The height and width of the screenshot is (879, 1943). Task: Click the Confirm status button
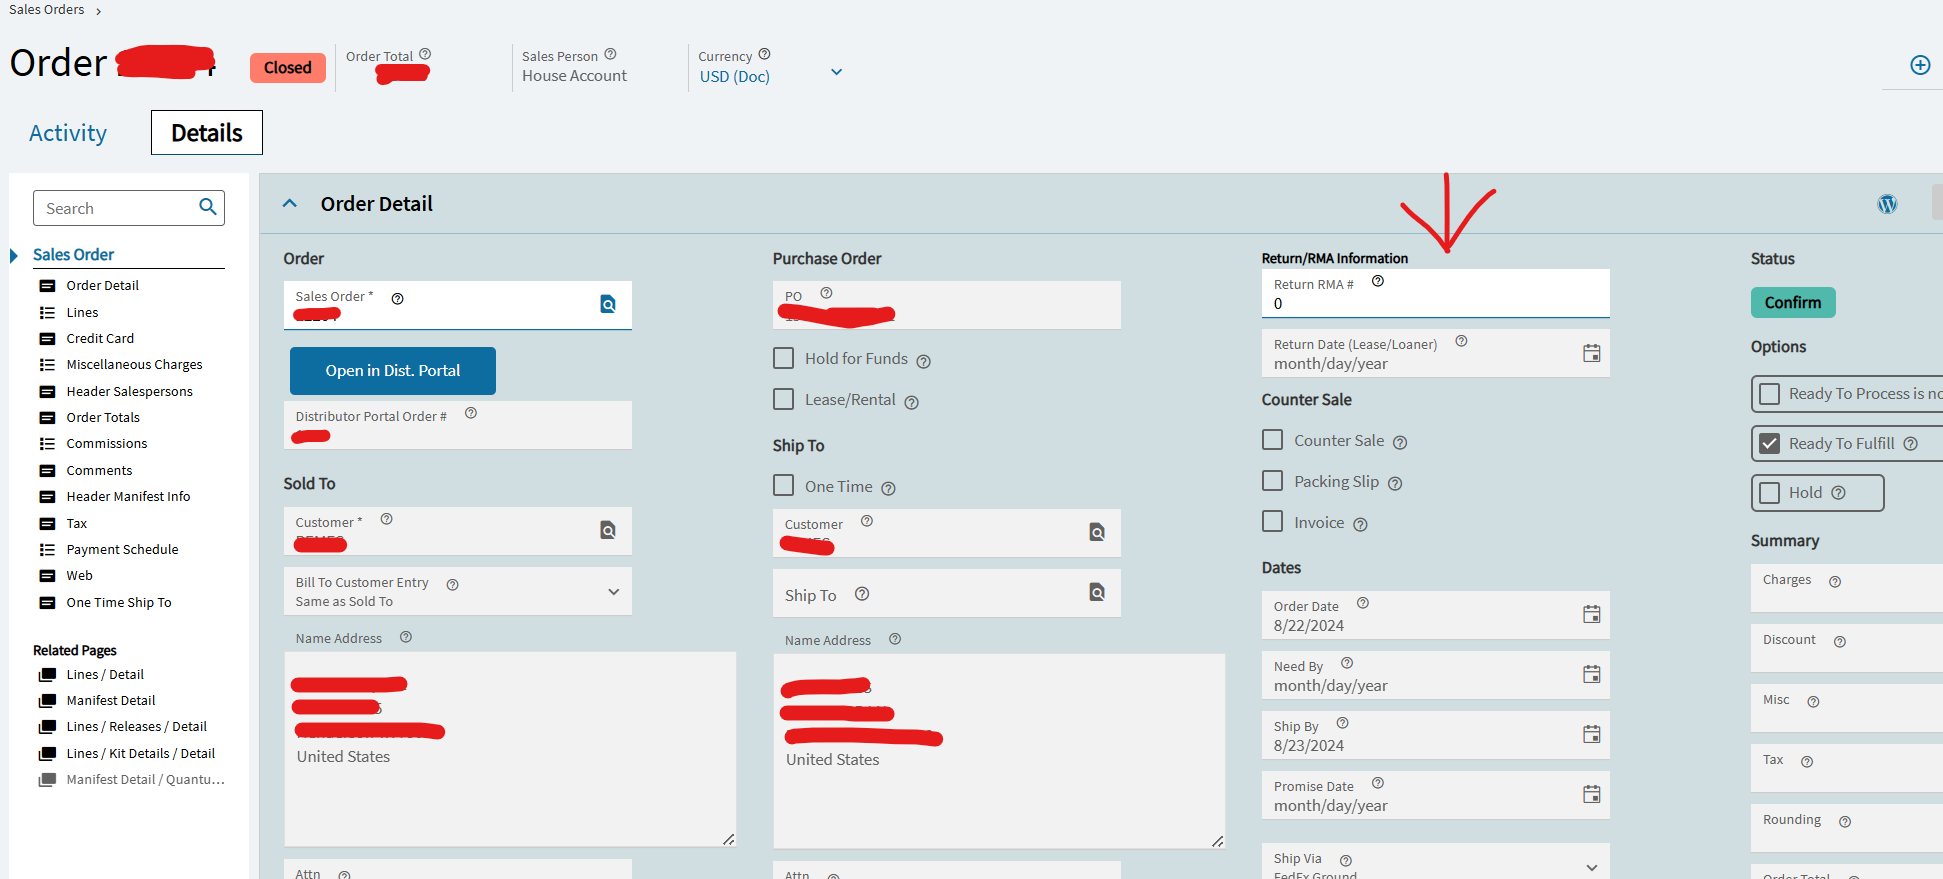tap(1793, 302)
